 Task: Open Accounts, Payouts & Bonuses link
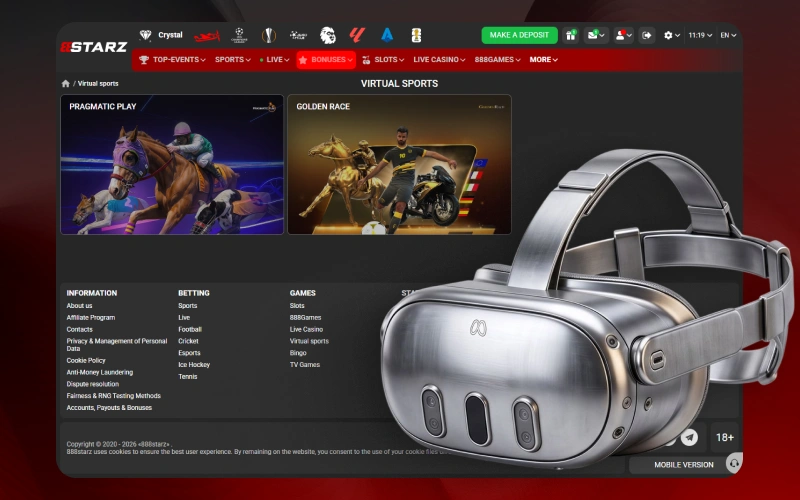109,408
